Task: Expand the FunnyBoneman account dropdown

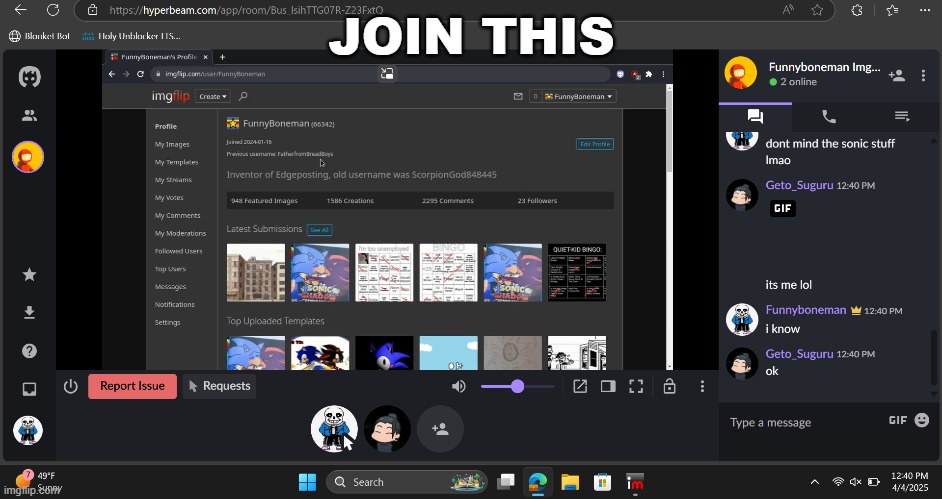Action: [x=579, y=96]
